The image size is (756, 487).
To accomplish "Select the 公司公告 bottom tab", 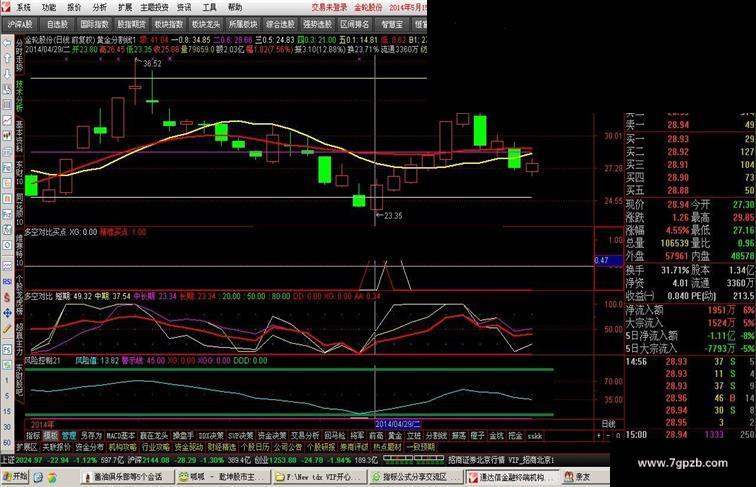I will [288, 447].
